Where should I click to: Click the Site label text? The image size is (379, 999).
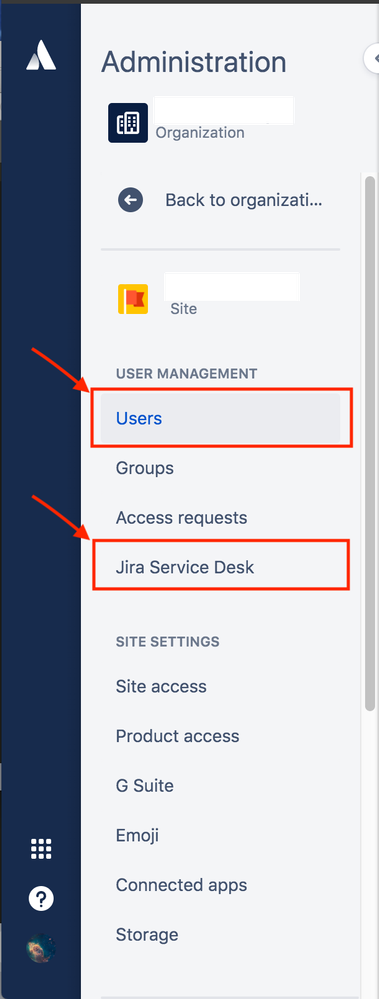[x=183, y=309]
